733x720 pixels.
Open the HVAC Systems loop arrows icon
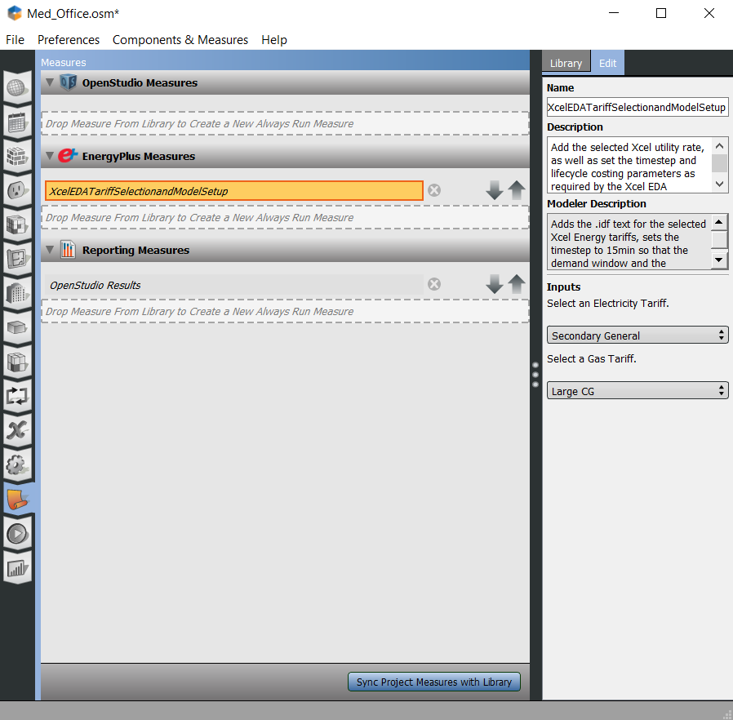pyautogui.click(x=17, y=395)
